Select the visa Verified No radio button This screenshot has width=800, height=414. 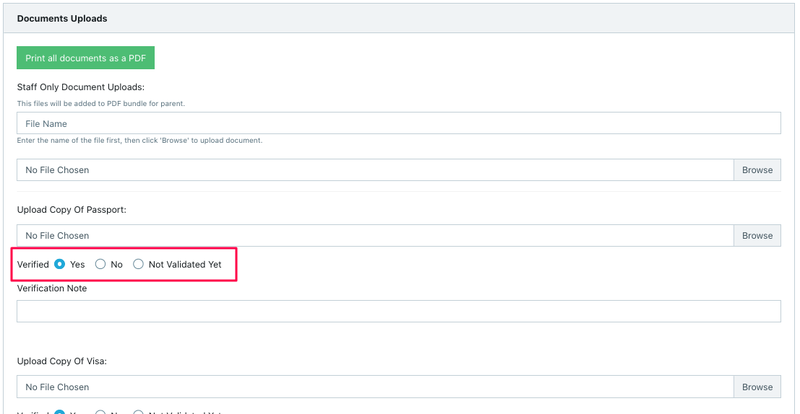pos(100,411)
